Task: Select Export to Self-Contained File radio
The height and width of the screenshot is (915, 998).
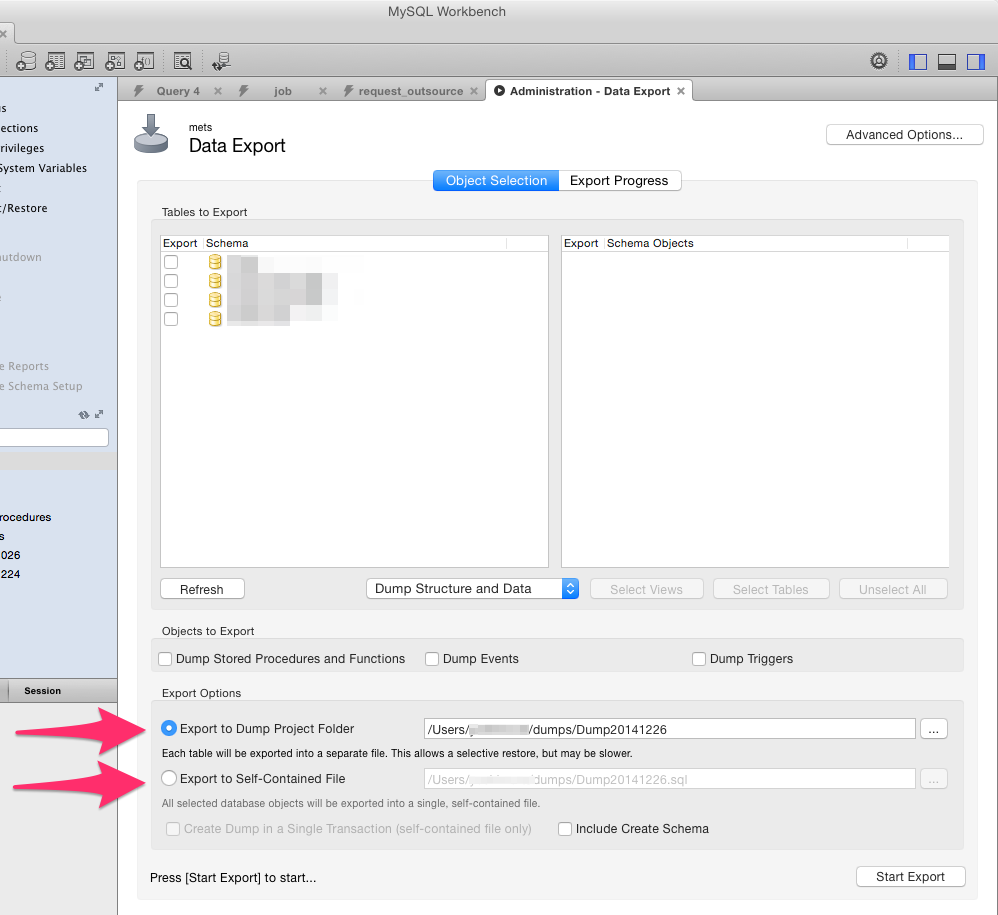Action: 169,778
